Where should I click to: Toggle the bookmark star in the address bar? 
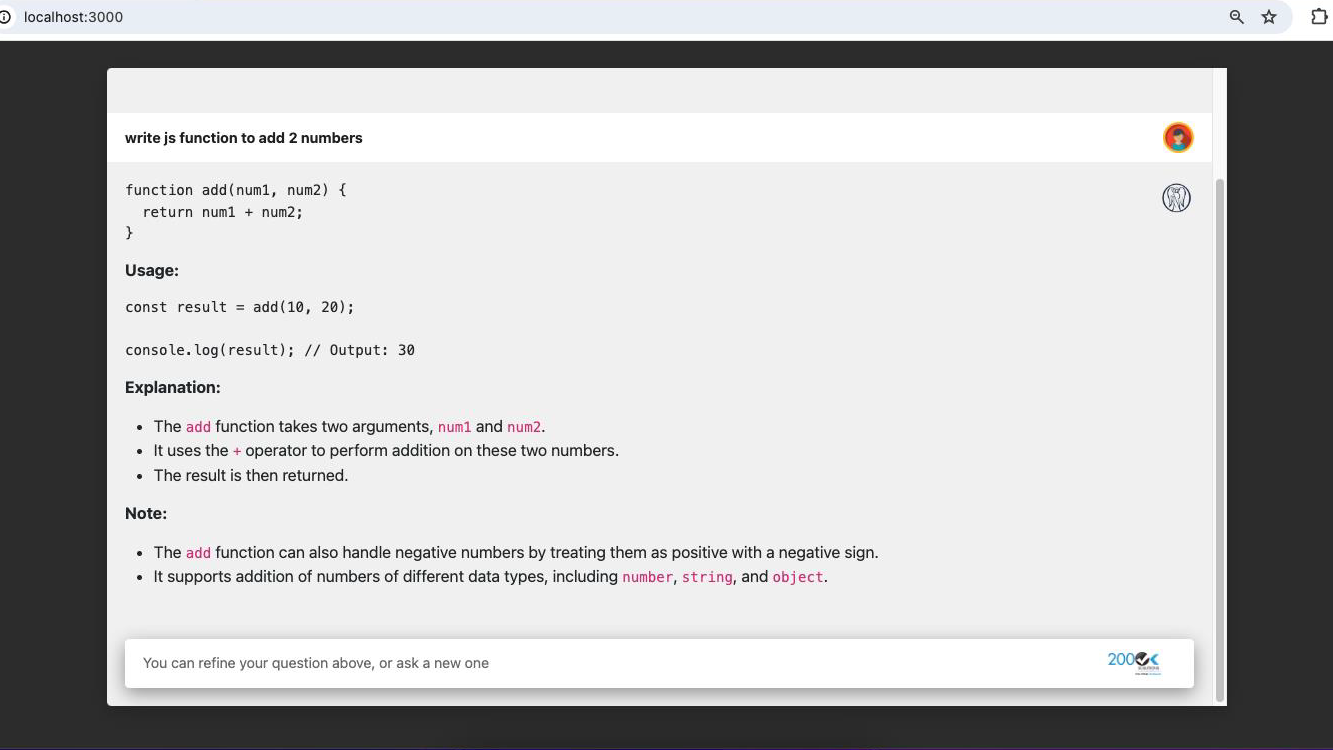tap(1269, 17)
